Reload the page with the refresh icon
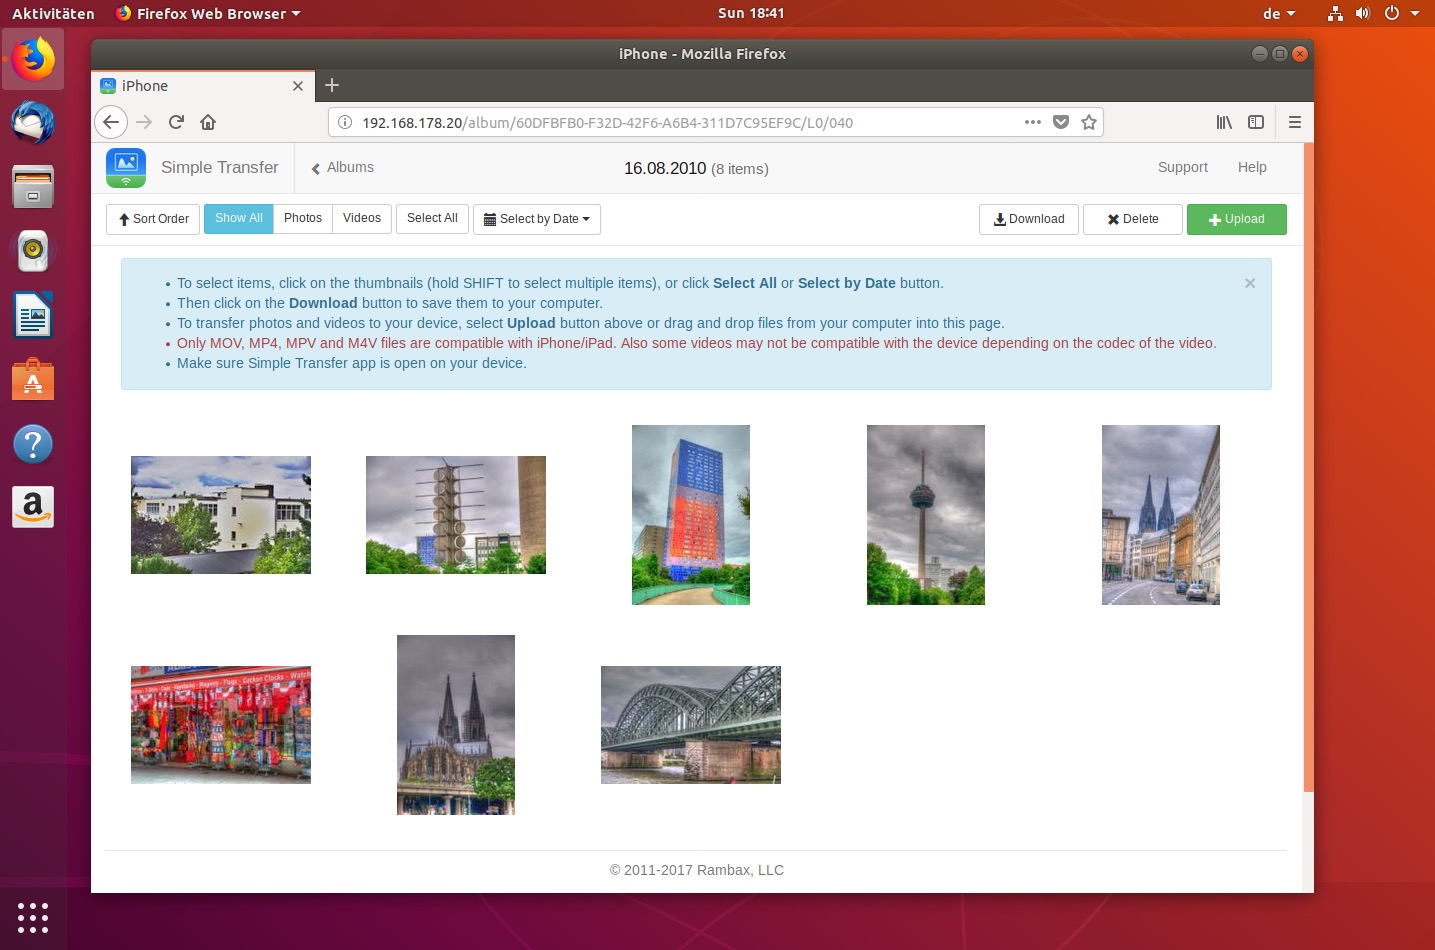This screenshot has width=1435, height=950. coord(176,122)
